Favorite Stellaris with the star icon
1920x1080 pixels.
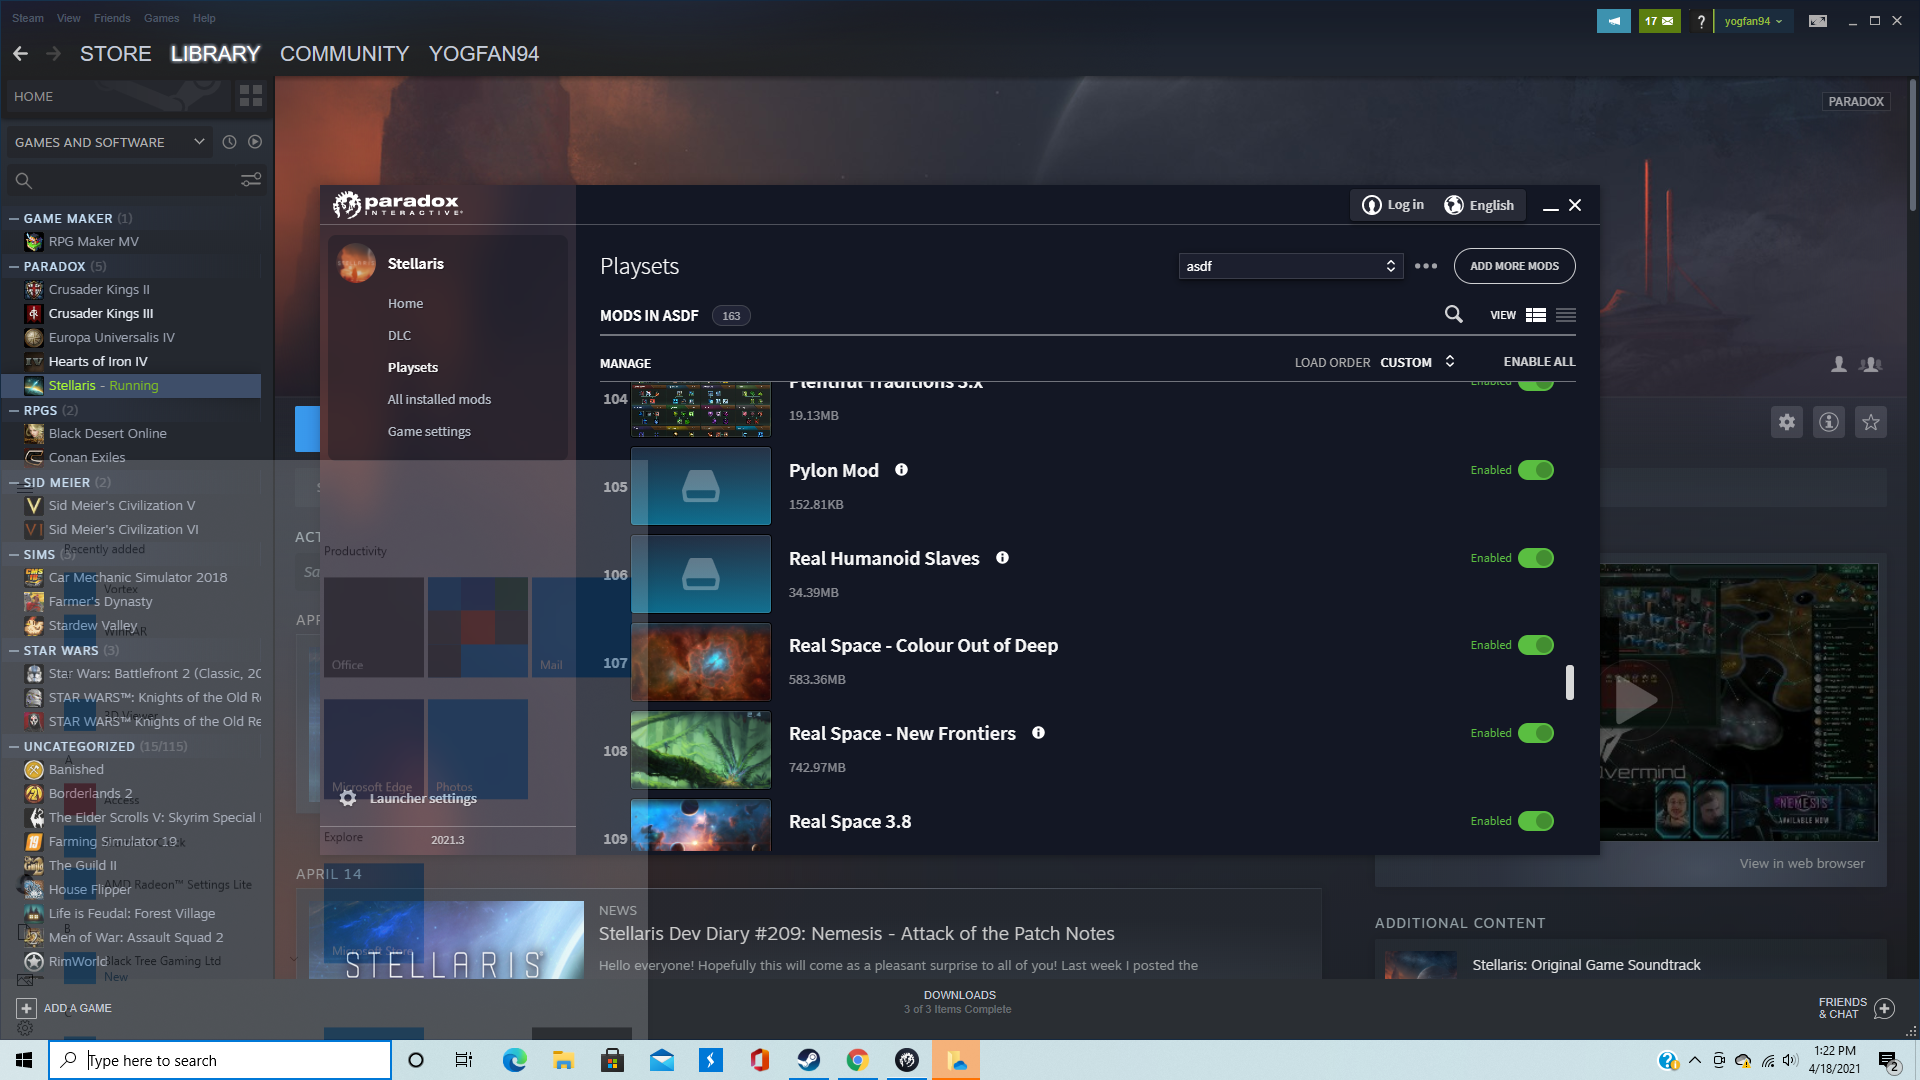pyautogui.click(x=1871, y=422)
